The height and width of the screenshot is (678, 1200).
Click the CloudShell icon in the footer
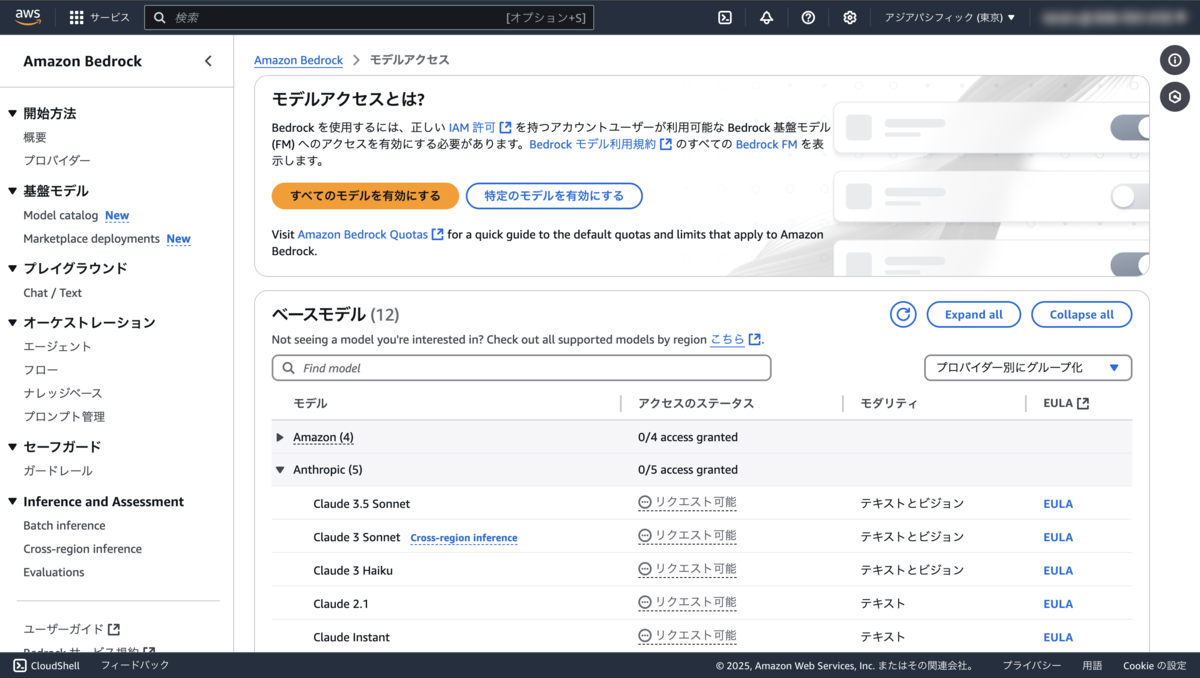tap(20, 665)
